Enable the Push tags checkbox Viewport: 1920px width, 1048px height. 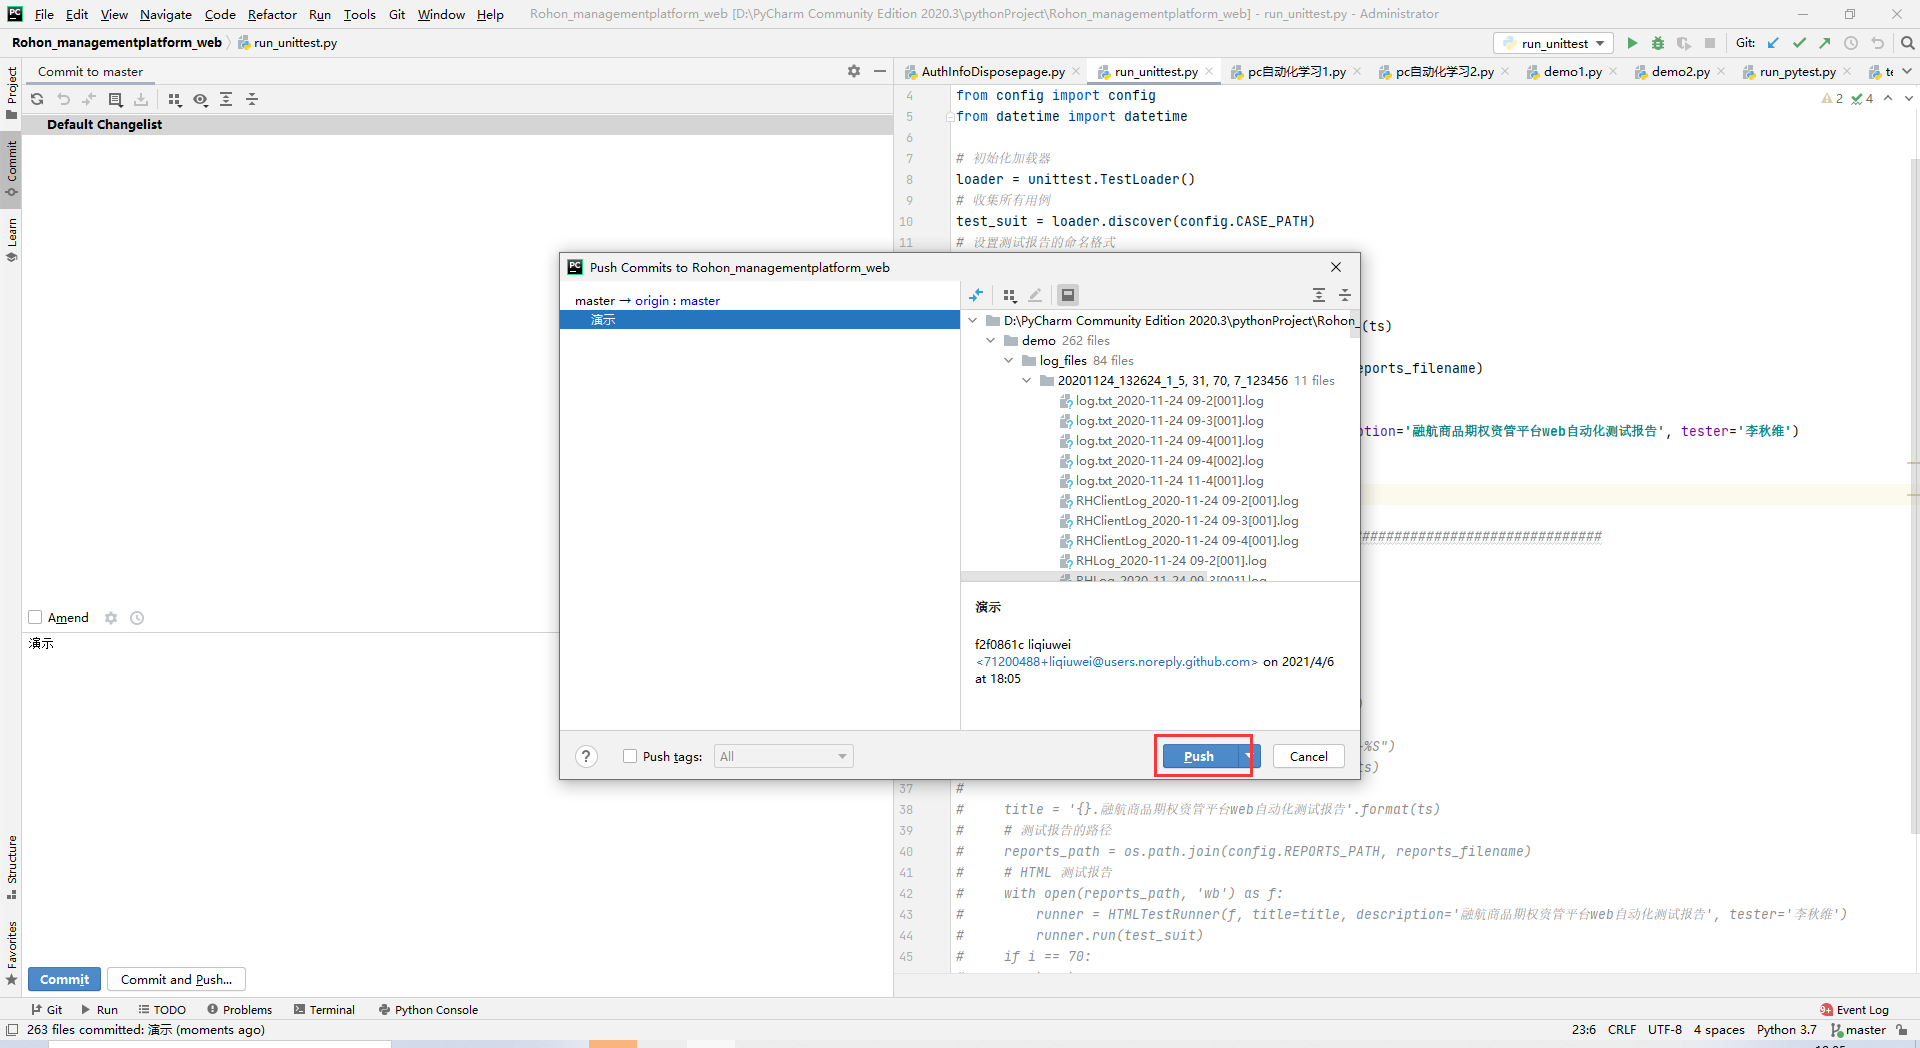[630, 756]
